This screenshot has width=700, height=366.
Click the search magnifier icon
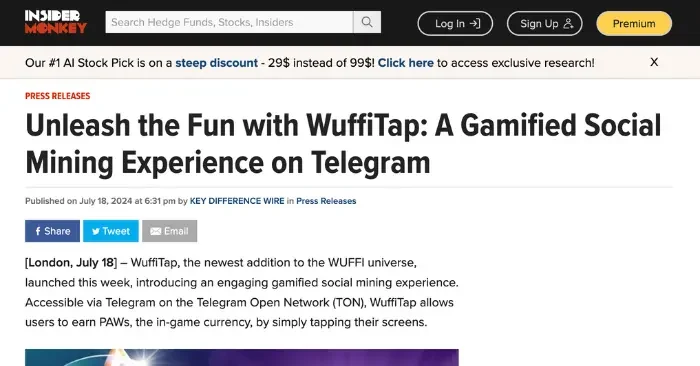tap(367, 22)
